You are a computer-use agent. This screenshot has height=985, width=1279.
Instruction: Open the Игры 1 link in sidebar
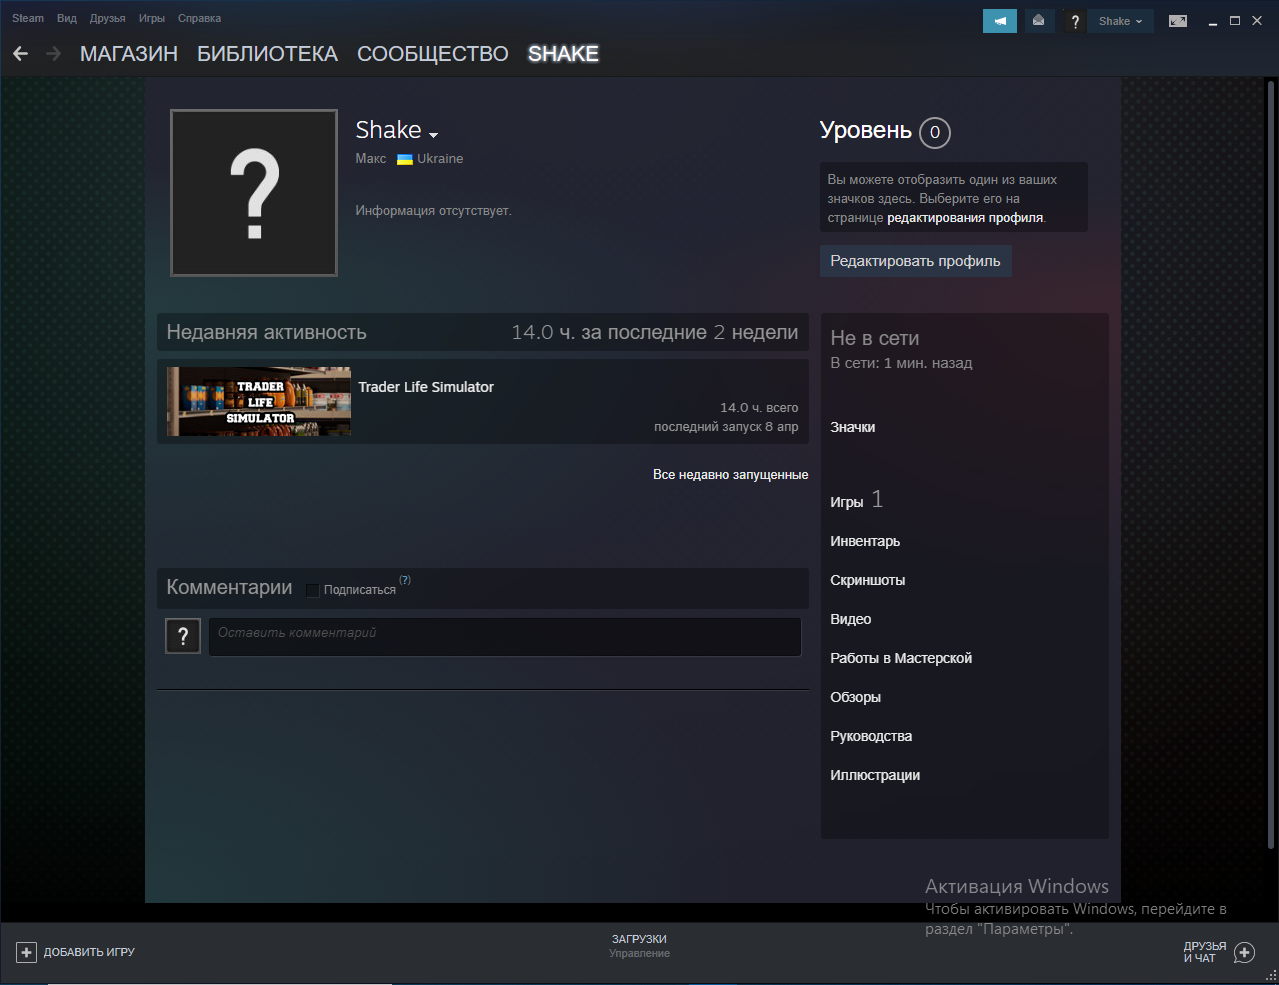[857, 500]
